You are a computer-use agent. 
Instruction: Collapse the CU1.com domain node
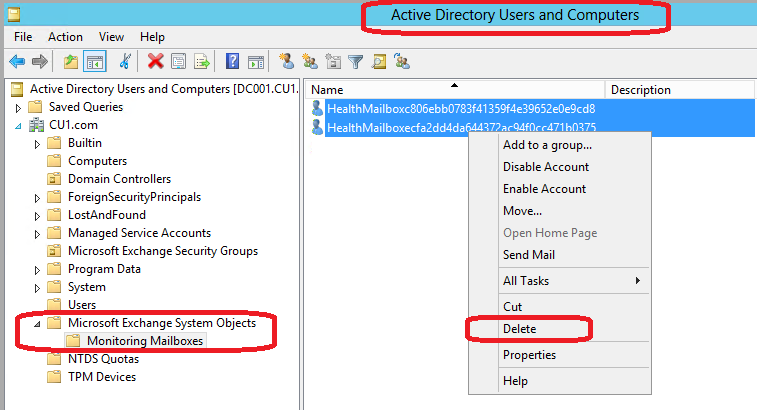coord(18,125)
